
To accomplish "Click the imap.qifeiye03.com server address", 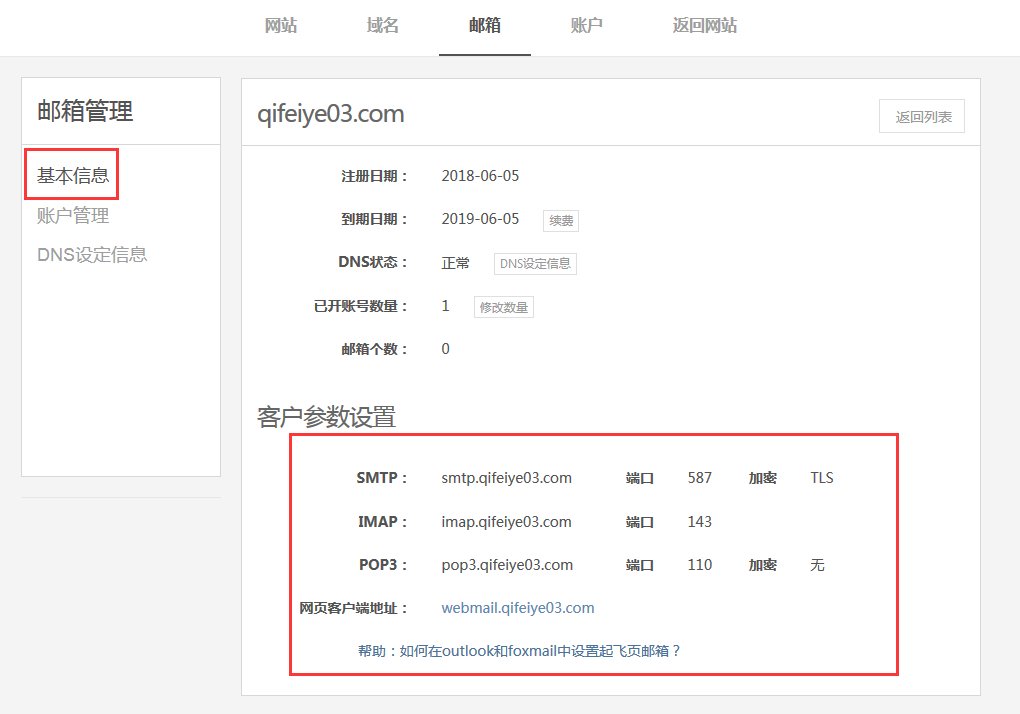I will tap(506, 522).
